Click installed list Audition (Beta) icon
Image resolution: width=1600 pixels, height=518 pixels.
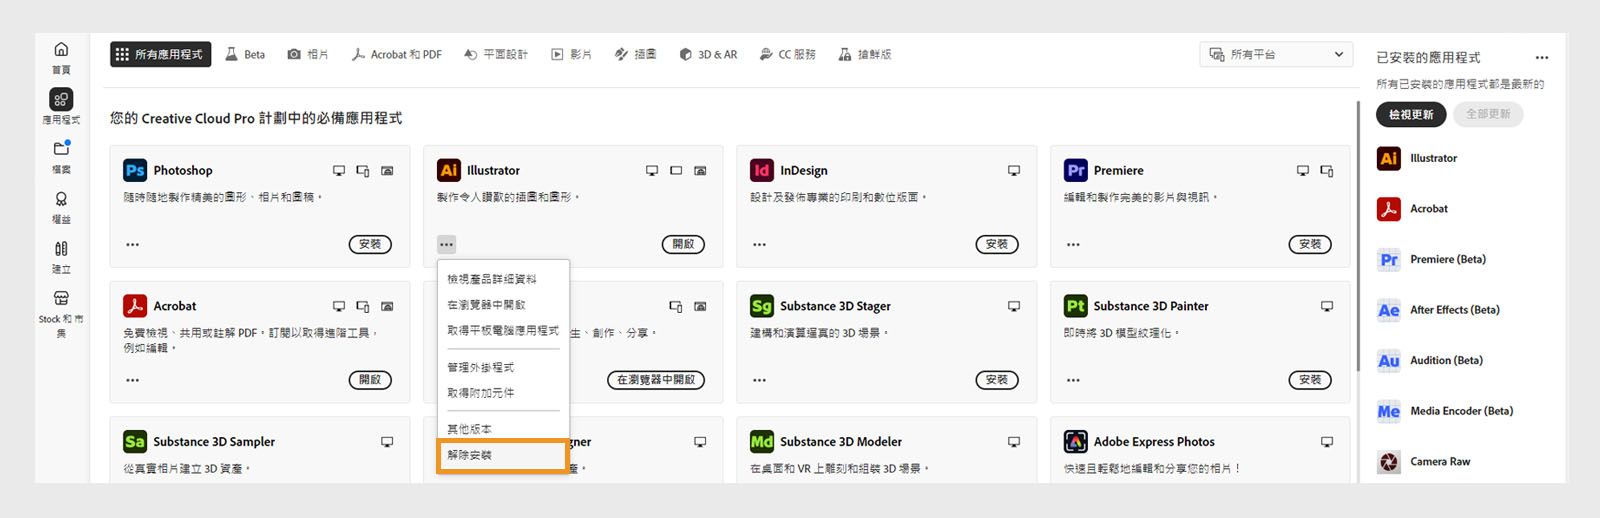point(1389,360)
